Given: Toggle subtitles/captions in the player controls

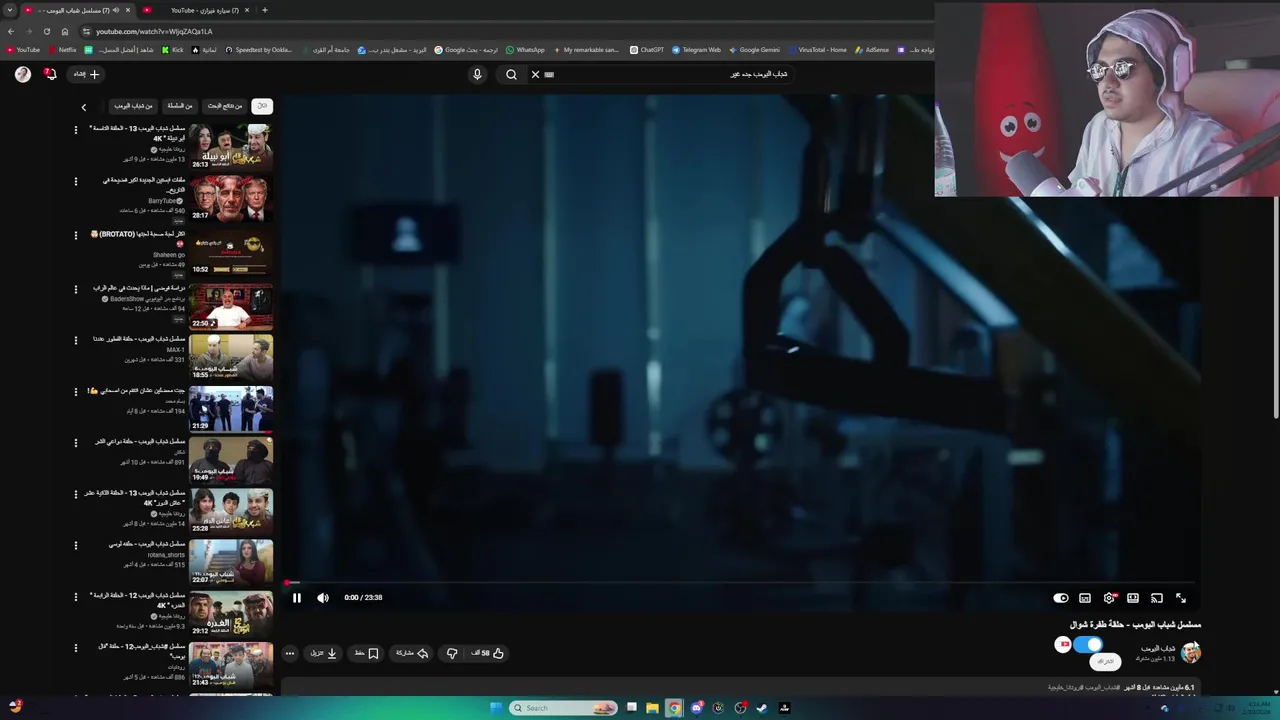Looking at the screenshot, I should pos(1085,598).
